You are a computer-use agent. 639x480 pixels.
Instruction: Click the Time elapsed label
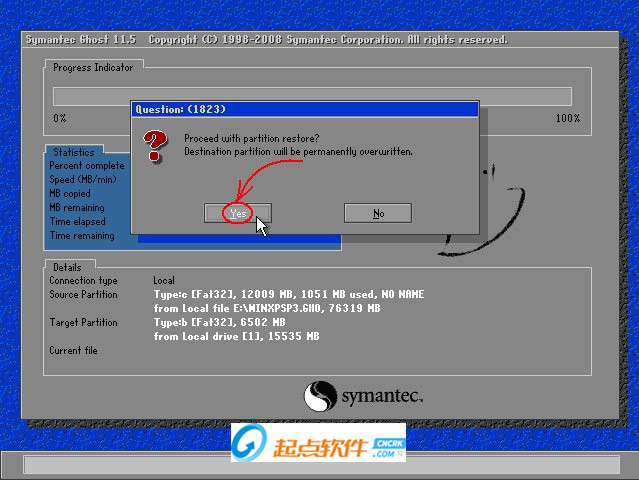77,222
